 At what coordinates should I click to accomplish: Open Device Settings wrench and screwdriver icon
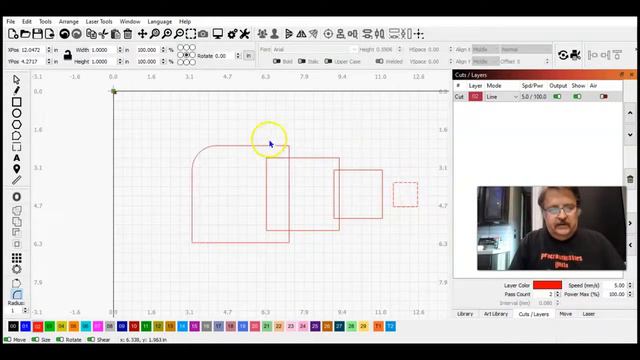click(244, 34)
